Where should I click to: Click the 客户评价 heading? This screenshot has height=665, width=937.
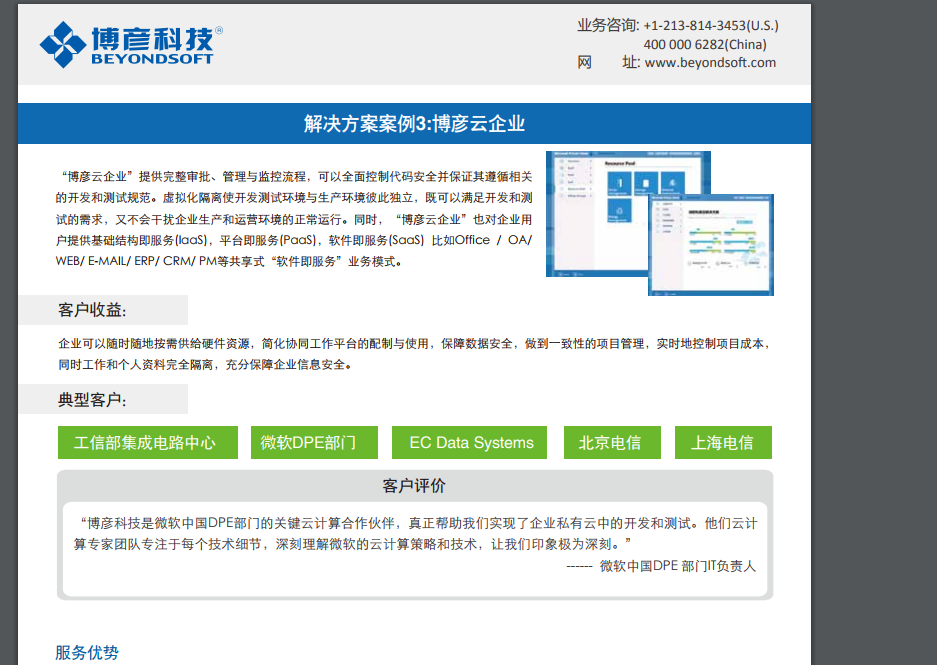pyautogui.click(x=414, y=486)
